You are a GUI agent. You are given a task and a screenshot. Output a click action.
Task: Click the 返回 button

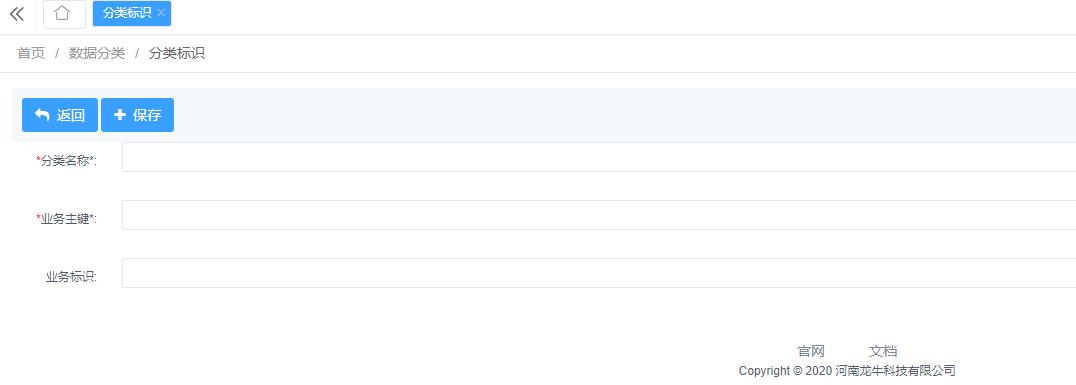[x=60, y=115]
